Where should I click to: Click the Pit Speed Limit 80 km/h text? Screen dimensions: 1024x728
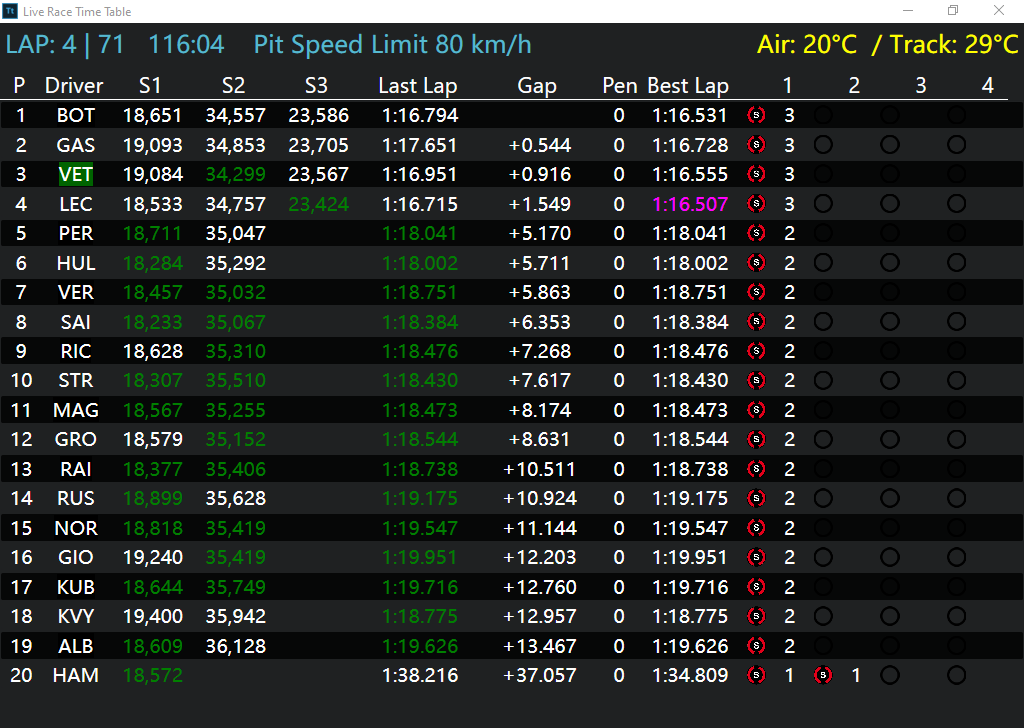tap(392, 44)
